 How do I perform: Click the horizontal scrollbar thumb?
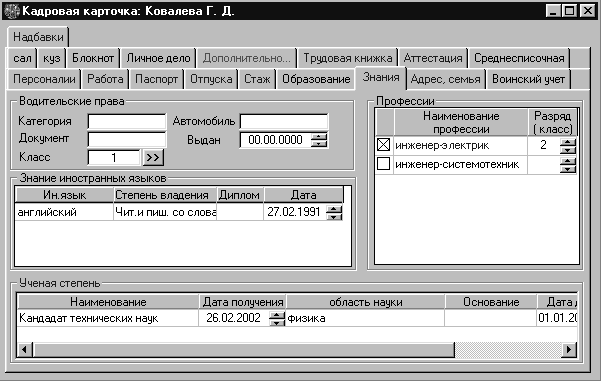click(244, 350)
